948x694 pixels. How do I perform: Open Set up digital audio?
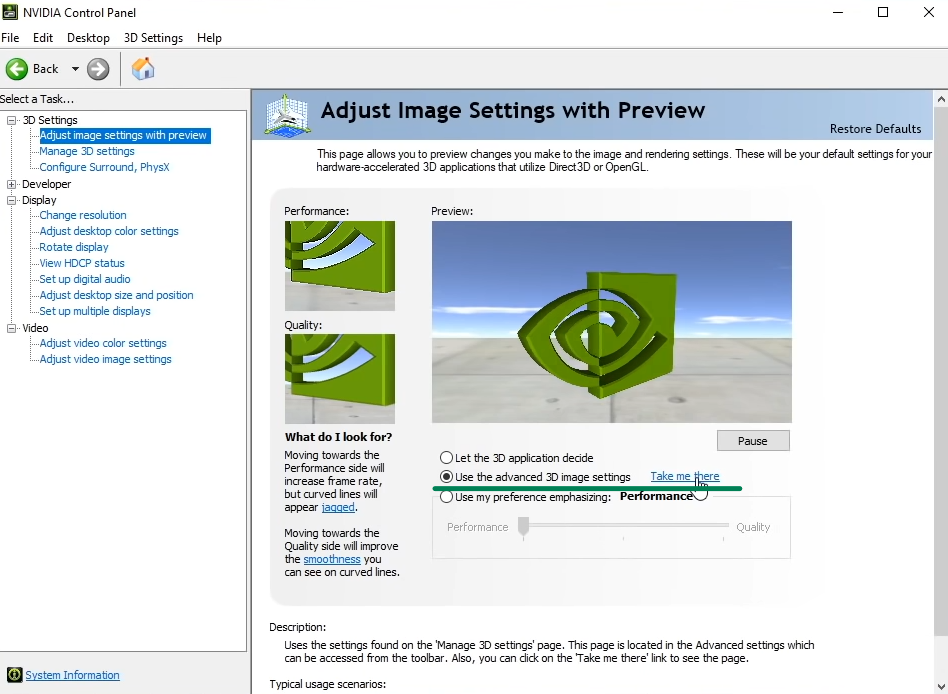(x=85, y=279)
